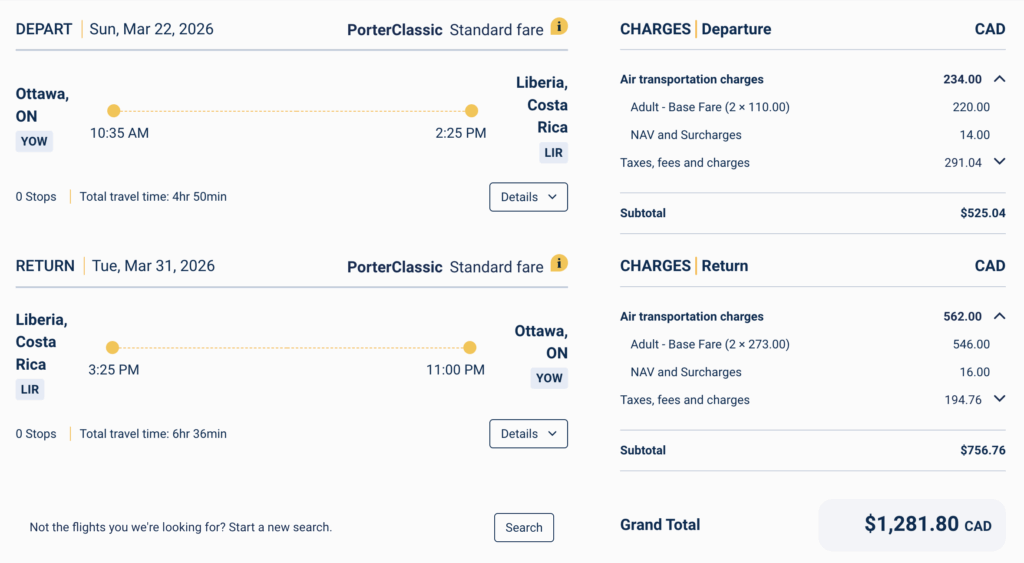Click departure origin dot at 10:35 AM
Viewport: 1024px width, 563px height.
tap(114, 111)
